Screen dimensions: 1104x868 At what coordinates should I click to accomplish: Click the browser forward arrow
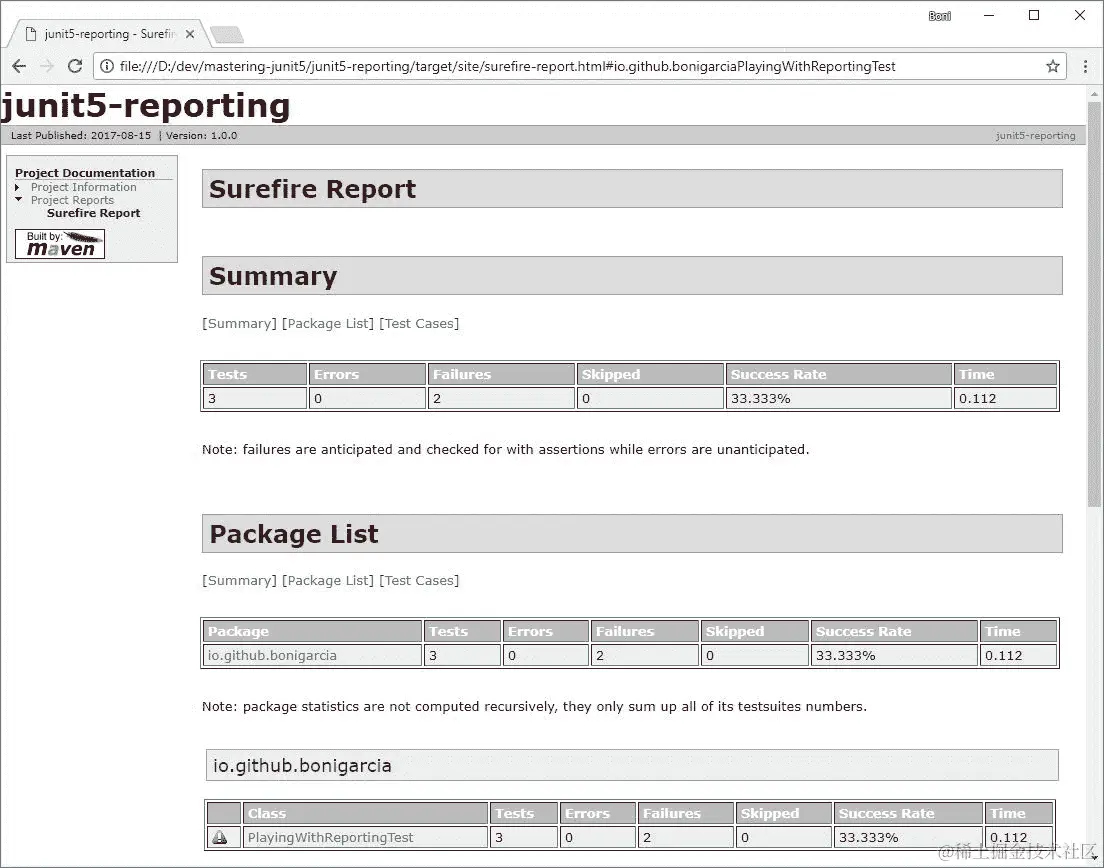[47, 66]
